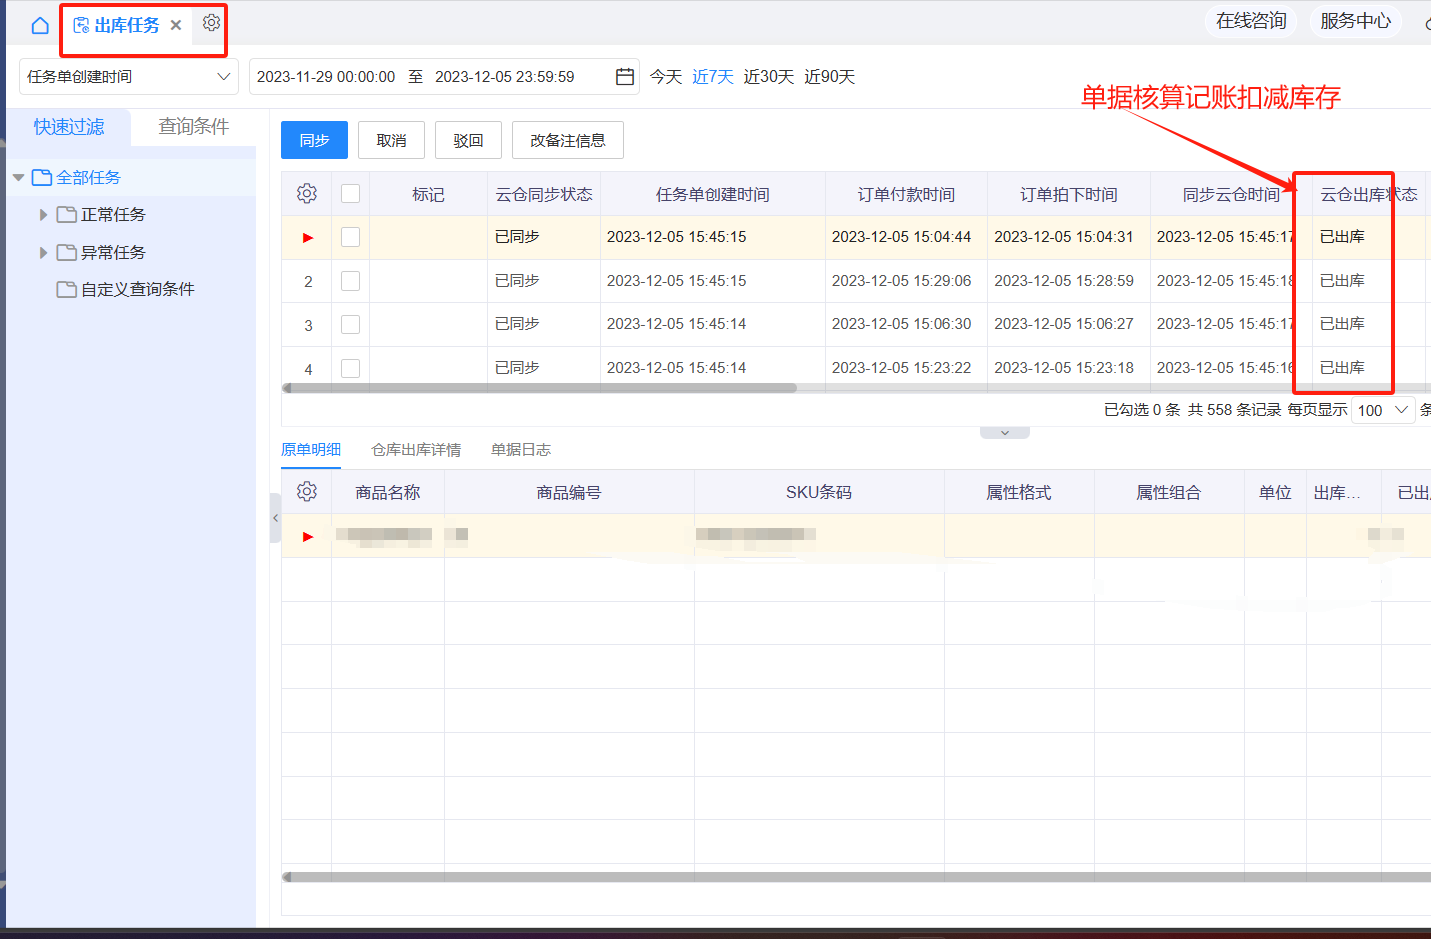Open the 任务单创建时间 dropdown

(x=129, y=77)
